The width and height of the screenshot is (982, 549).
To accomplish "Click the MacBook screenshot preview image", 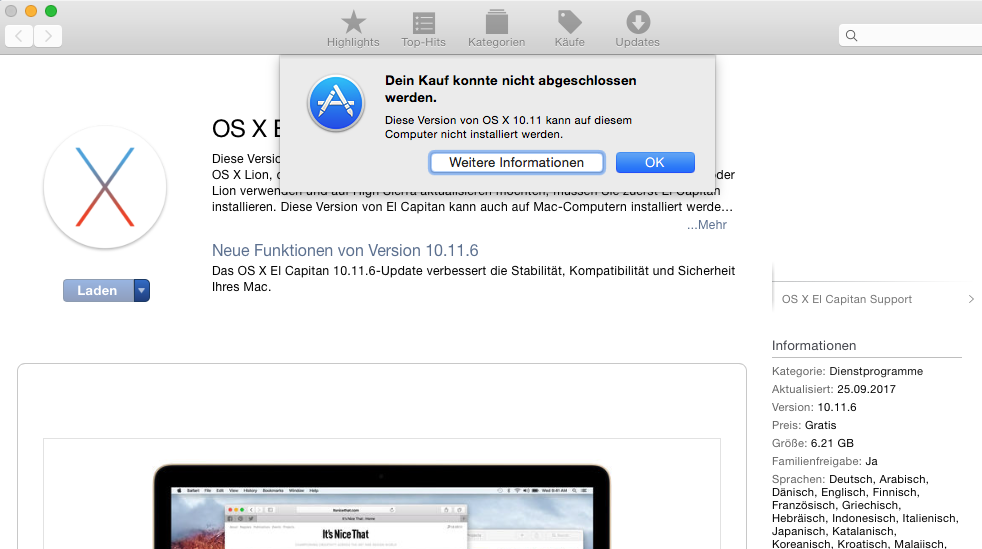I will click(x=382, y=506).
